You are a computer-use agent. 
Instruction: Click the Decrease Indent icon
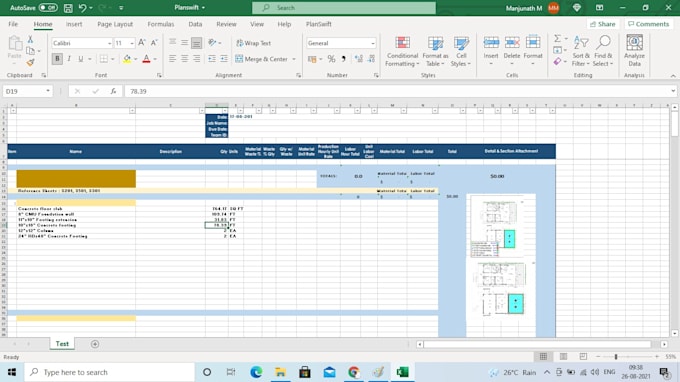coord(212,59)
